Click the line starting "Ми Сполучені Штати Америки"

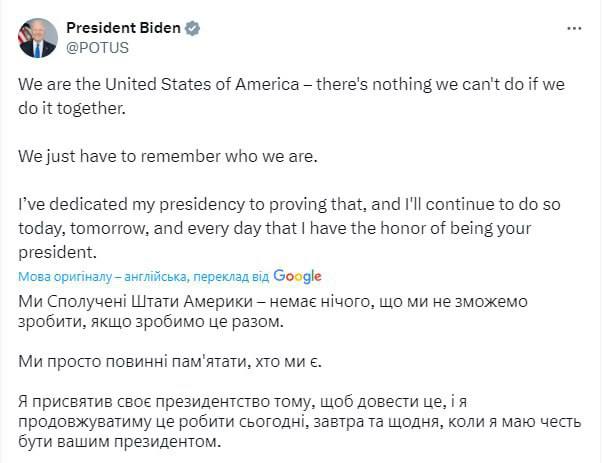pyautogui.click(x=150, y=302)
